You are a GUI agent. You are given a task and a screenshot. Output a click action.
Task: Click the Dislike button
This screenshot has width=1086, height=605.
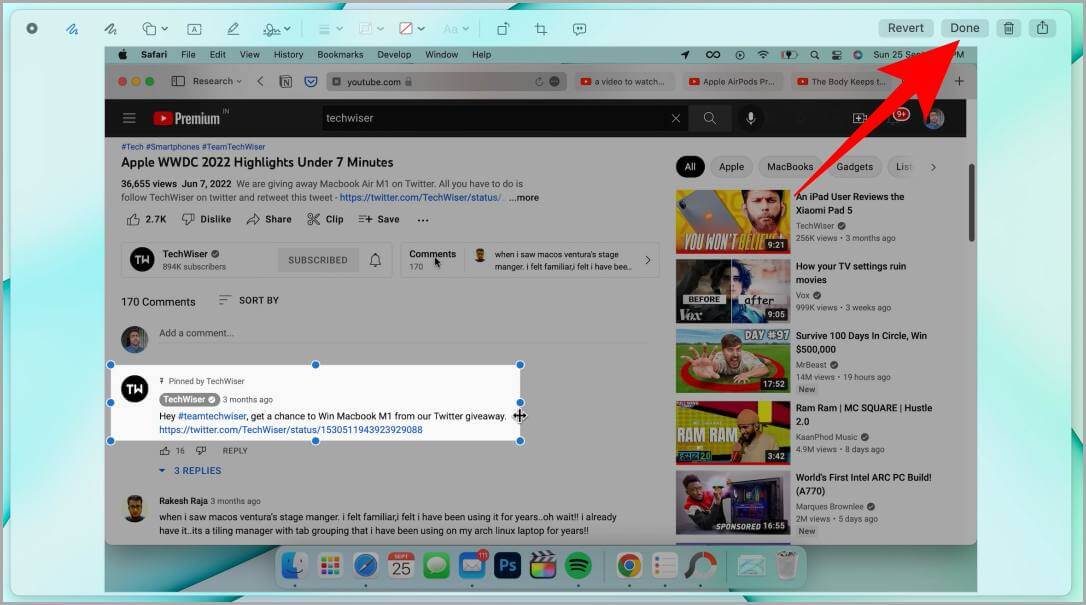point(206,219)
